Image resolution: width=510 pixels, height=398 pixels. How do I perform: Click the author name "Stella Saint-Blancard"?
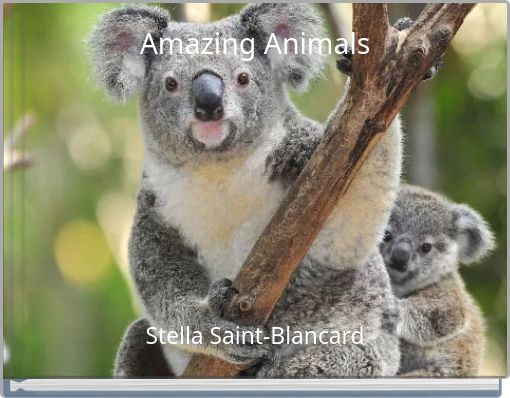255,335
